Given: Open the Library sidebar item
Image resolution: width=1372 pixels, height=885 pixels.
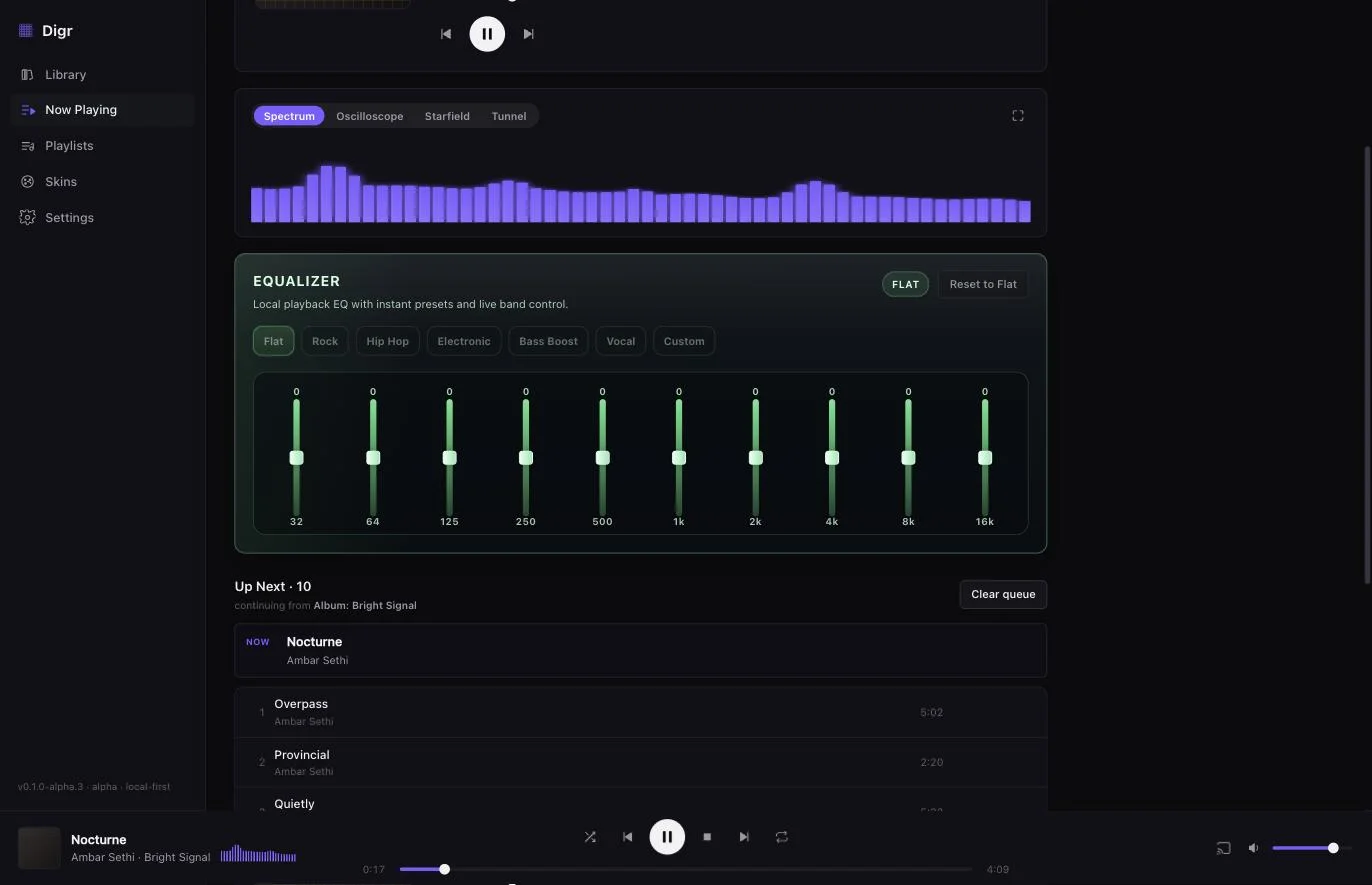Looking at the screenshot, I should 102,75.
